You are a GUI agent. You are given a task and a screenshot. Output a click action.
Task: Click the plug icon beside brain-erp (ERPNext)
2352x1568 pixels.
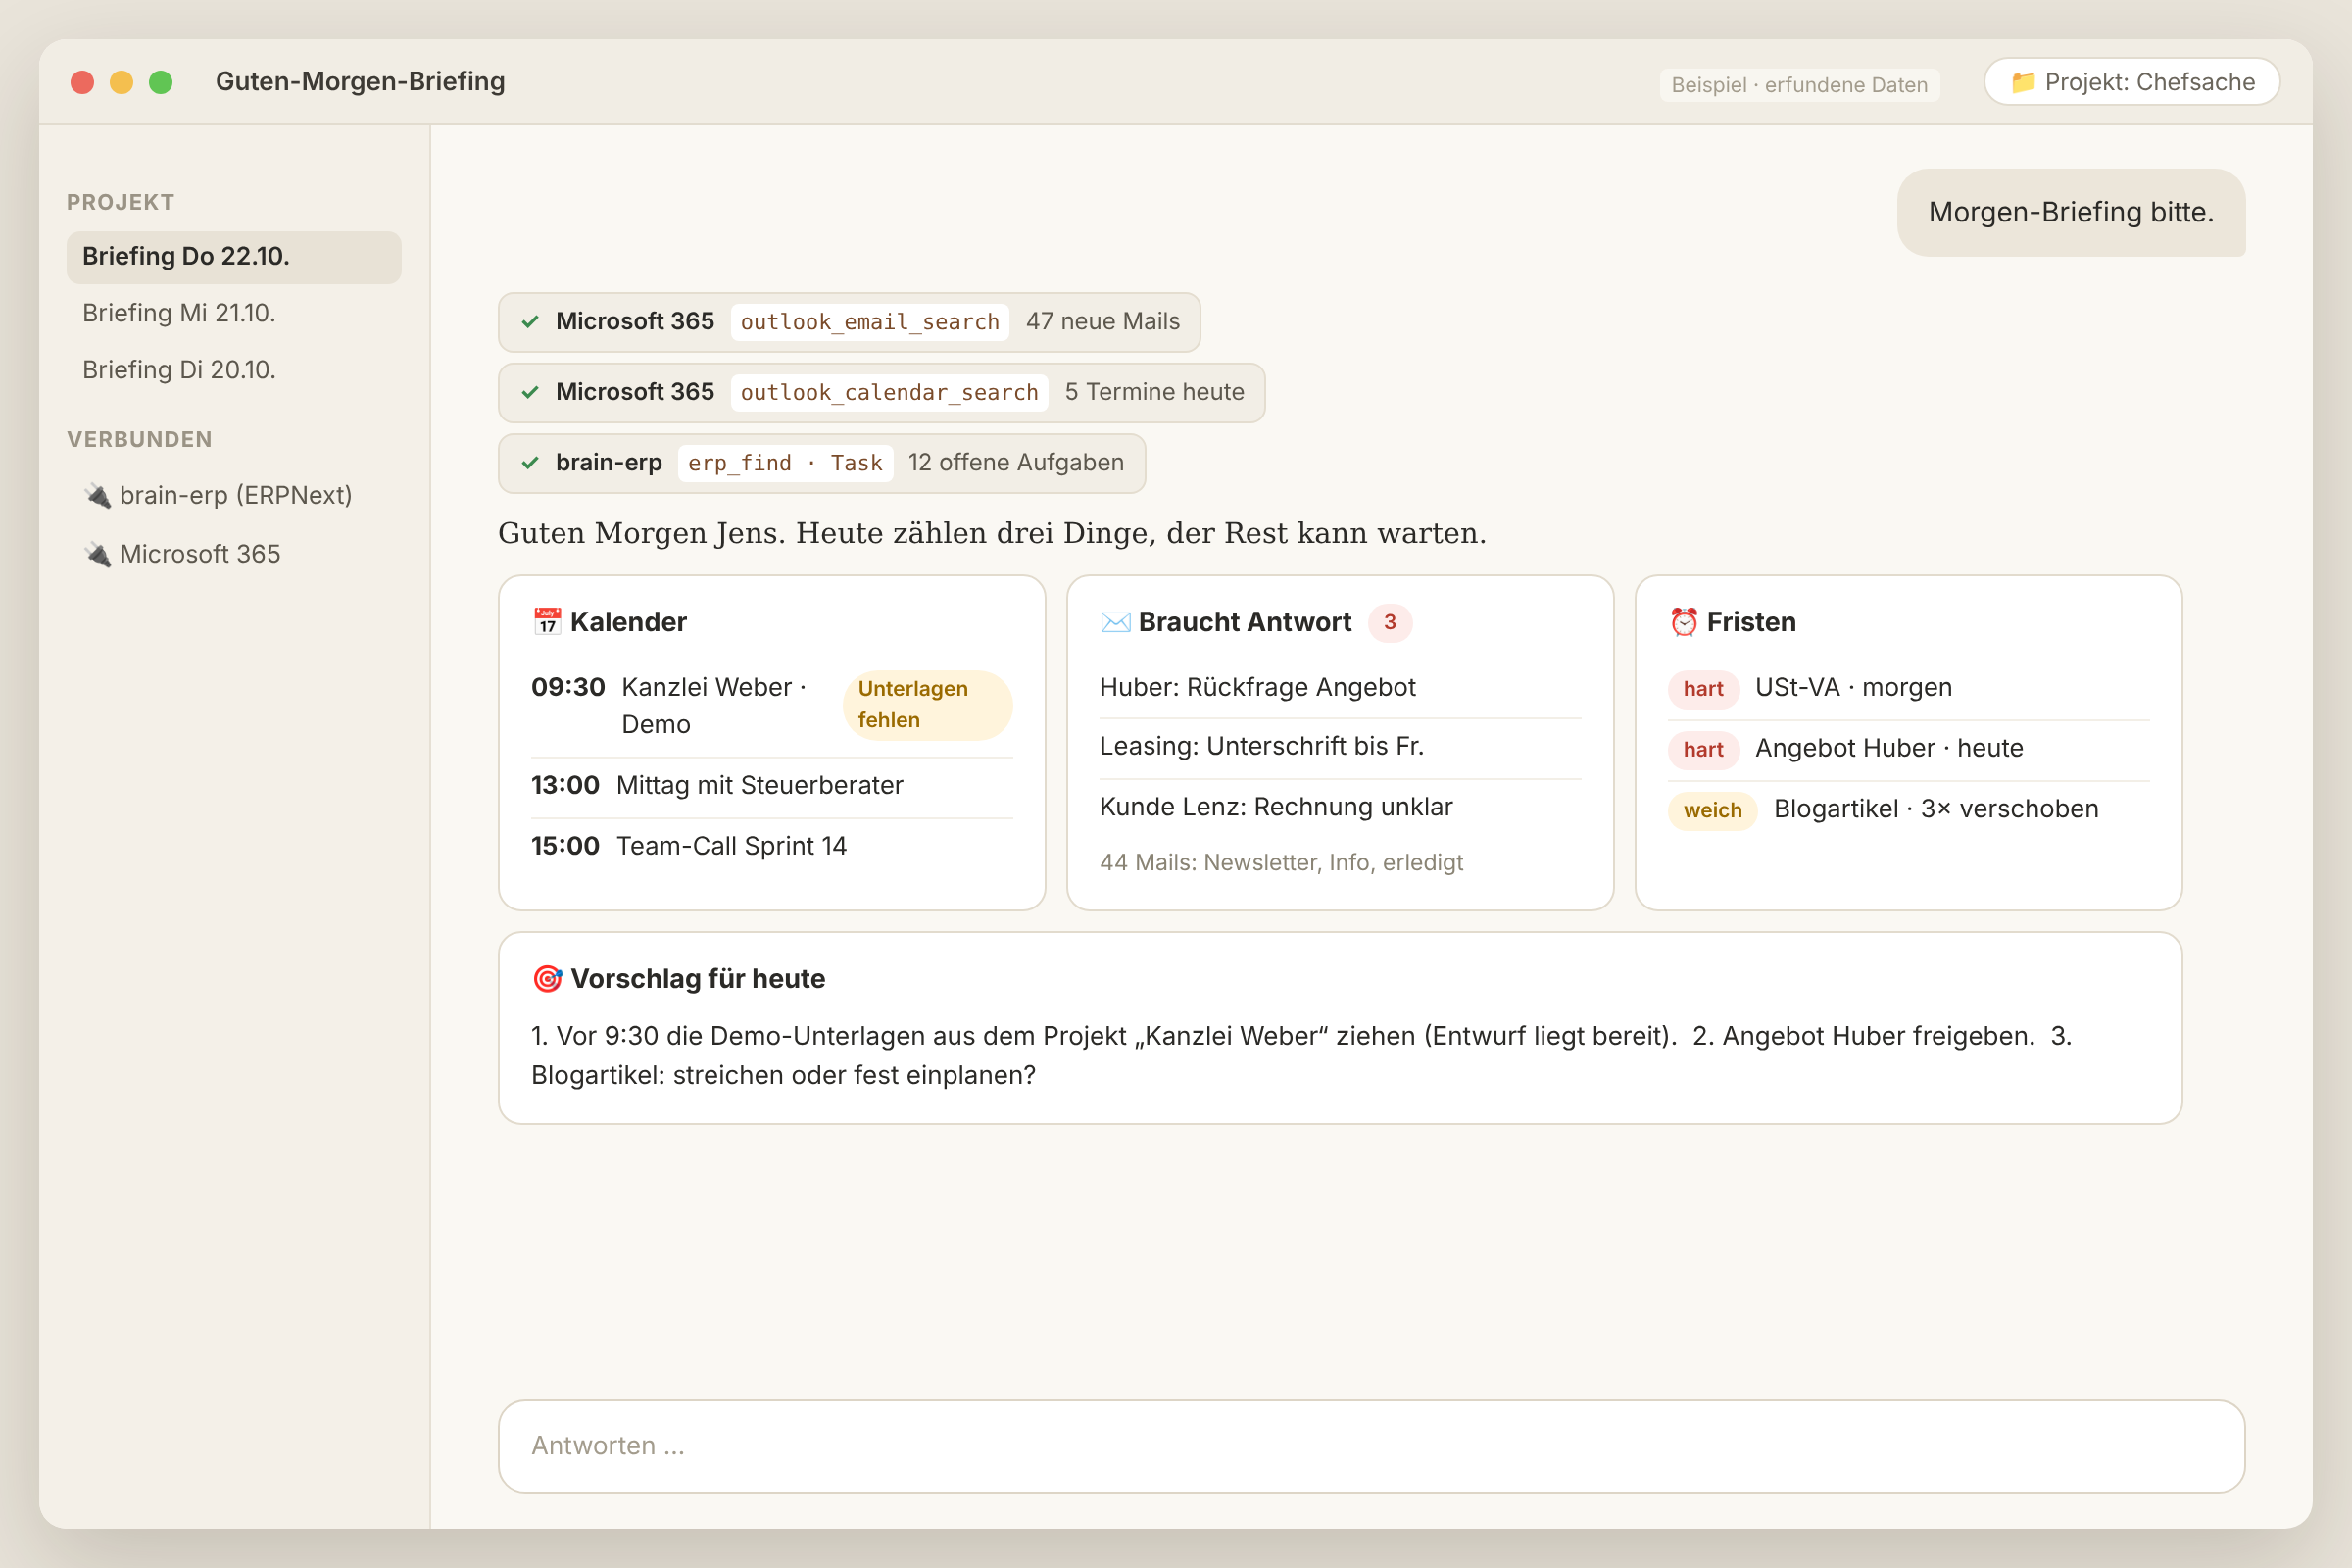click(97, 495)
